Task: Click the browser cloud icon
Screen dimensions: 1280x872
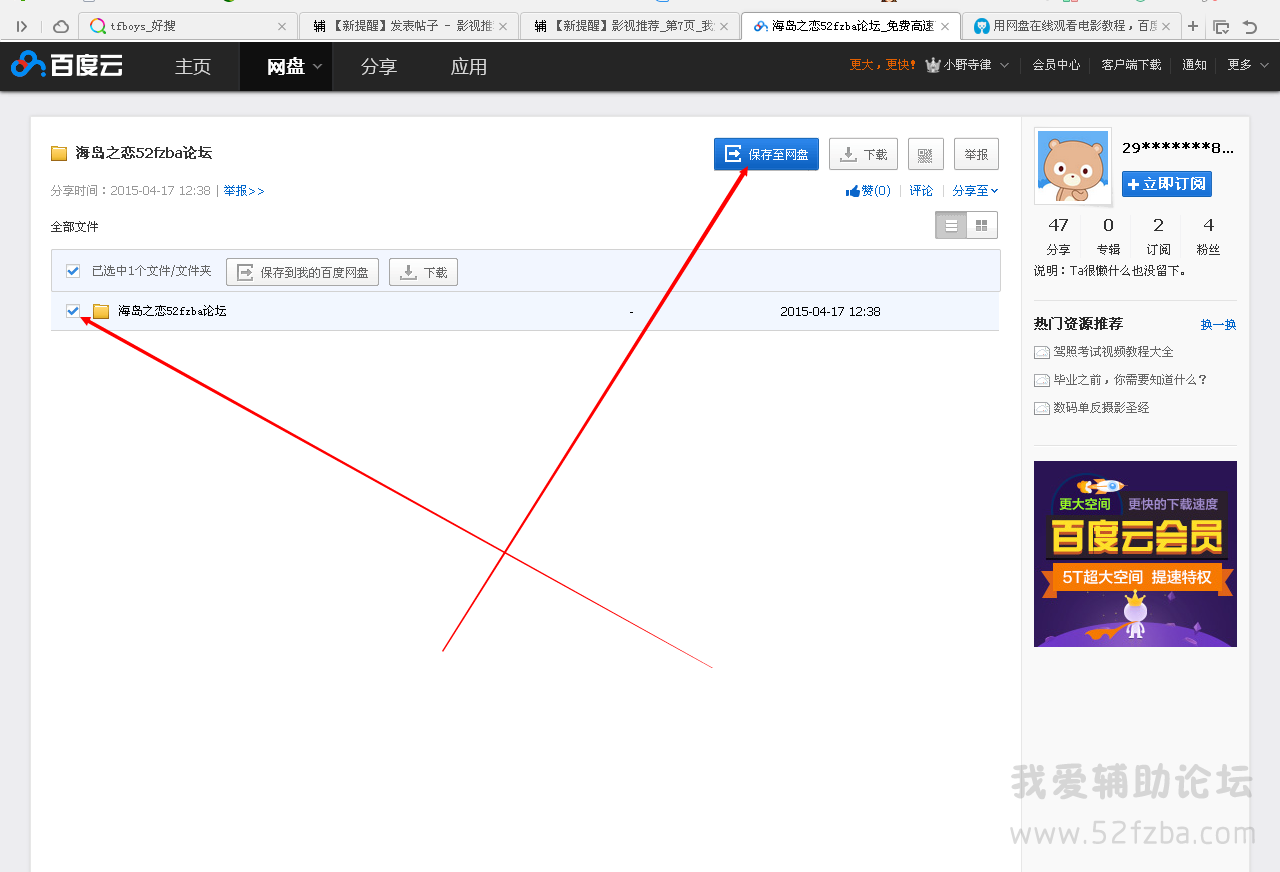Action: [x=61, y=26]
